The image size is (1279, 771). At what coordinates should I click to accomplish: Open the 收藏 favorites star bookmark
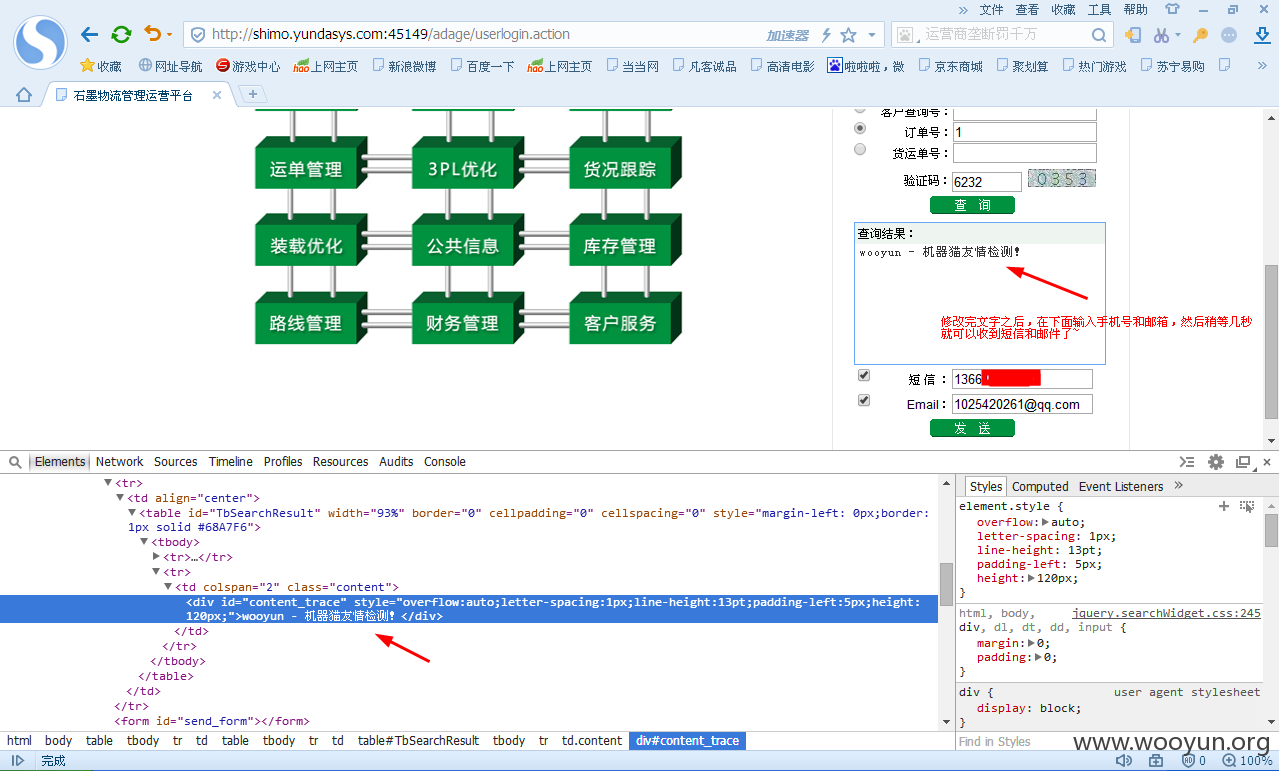pos(101,66)
